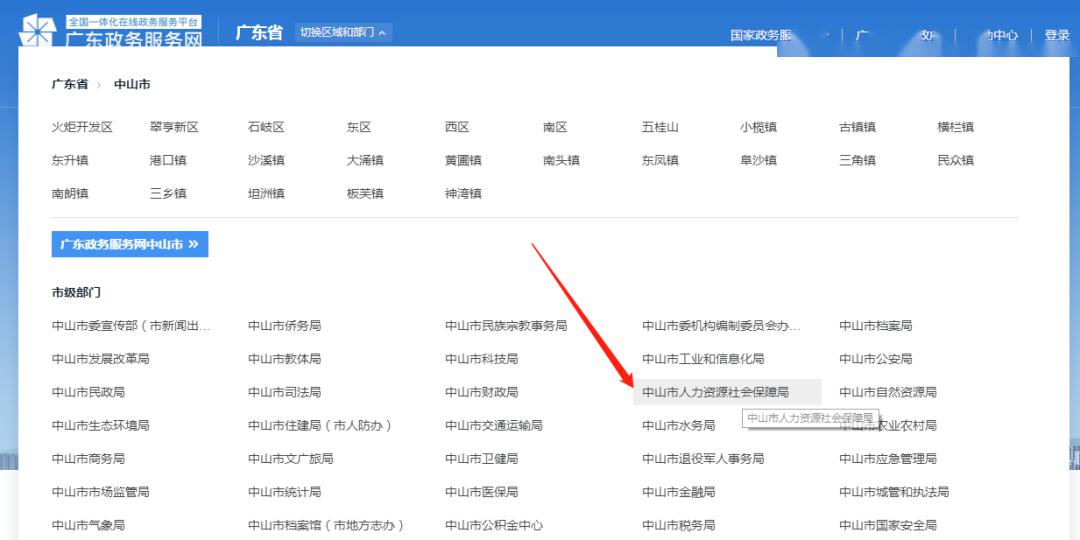Open 中山市交通运输局 department
This screenshot has width=1080, height=540.
494,426
